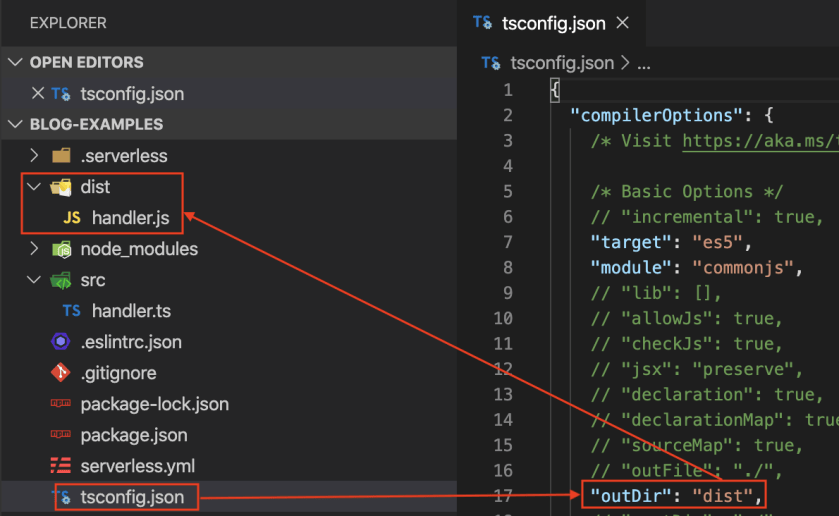The height and width of the screenshot is (516, 839).
Task: Expand the .serverless folder chevron
Action: pyautogui.click(x=34, y=155)
